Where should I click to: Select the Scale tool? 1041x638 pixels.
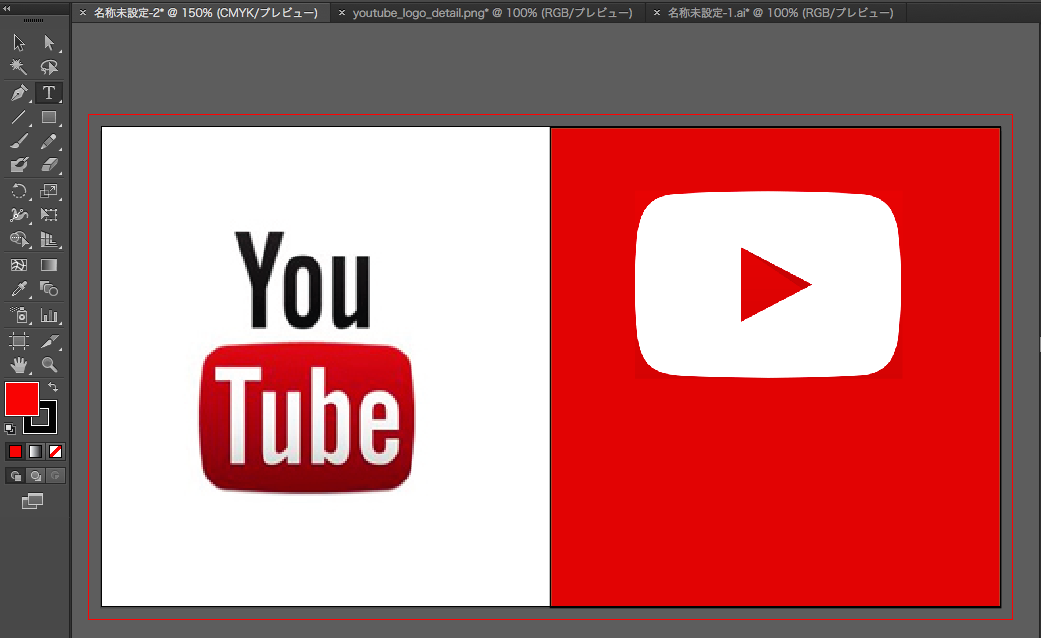tap(49, 191)
